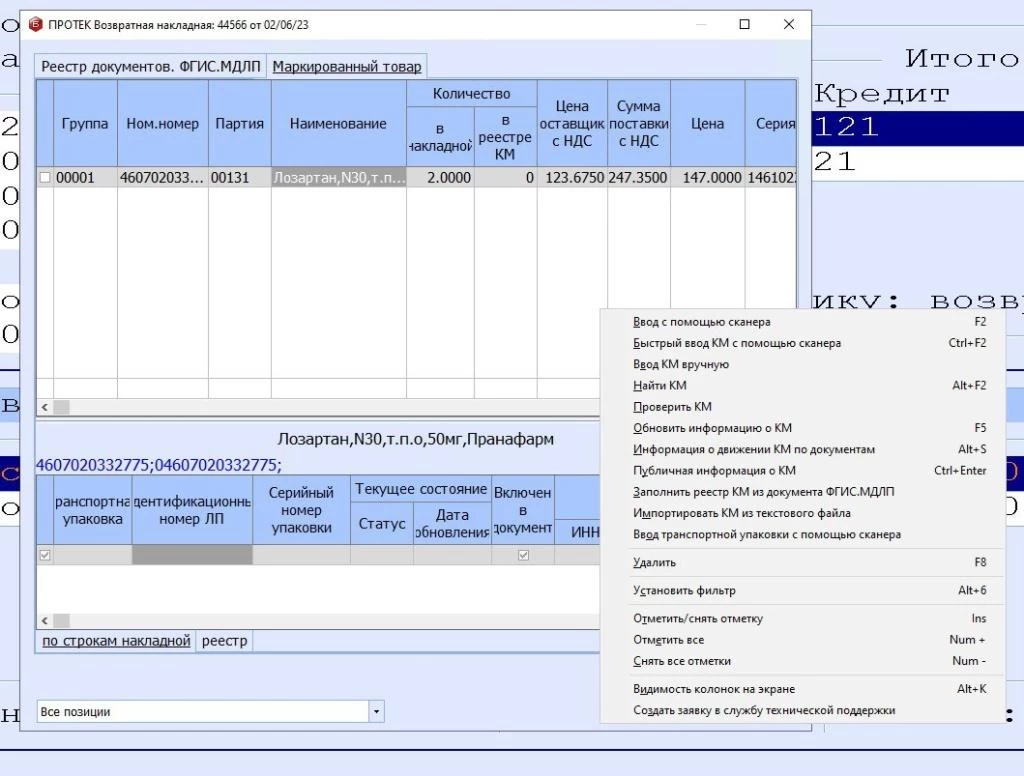Click the batch cell 00131

[x=240, y=178]
